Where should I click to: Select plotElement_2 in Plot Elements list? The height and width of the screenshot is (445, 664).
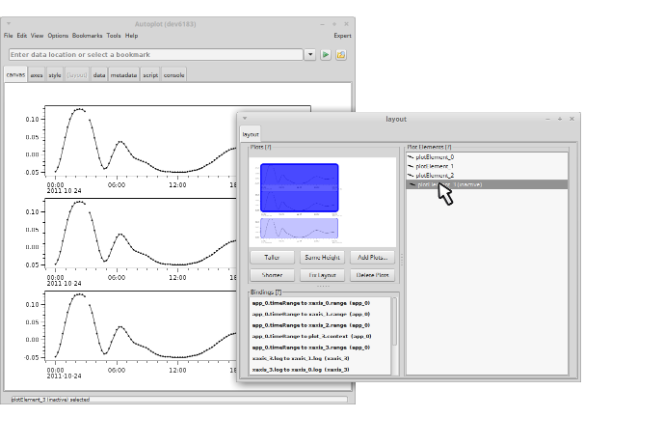click(x=487, y=175)
